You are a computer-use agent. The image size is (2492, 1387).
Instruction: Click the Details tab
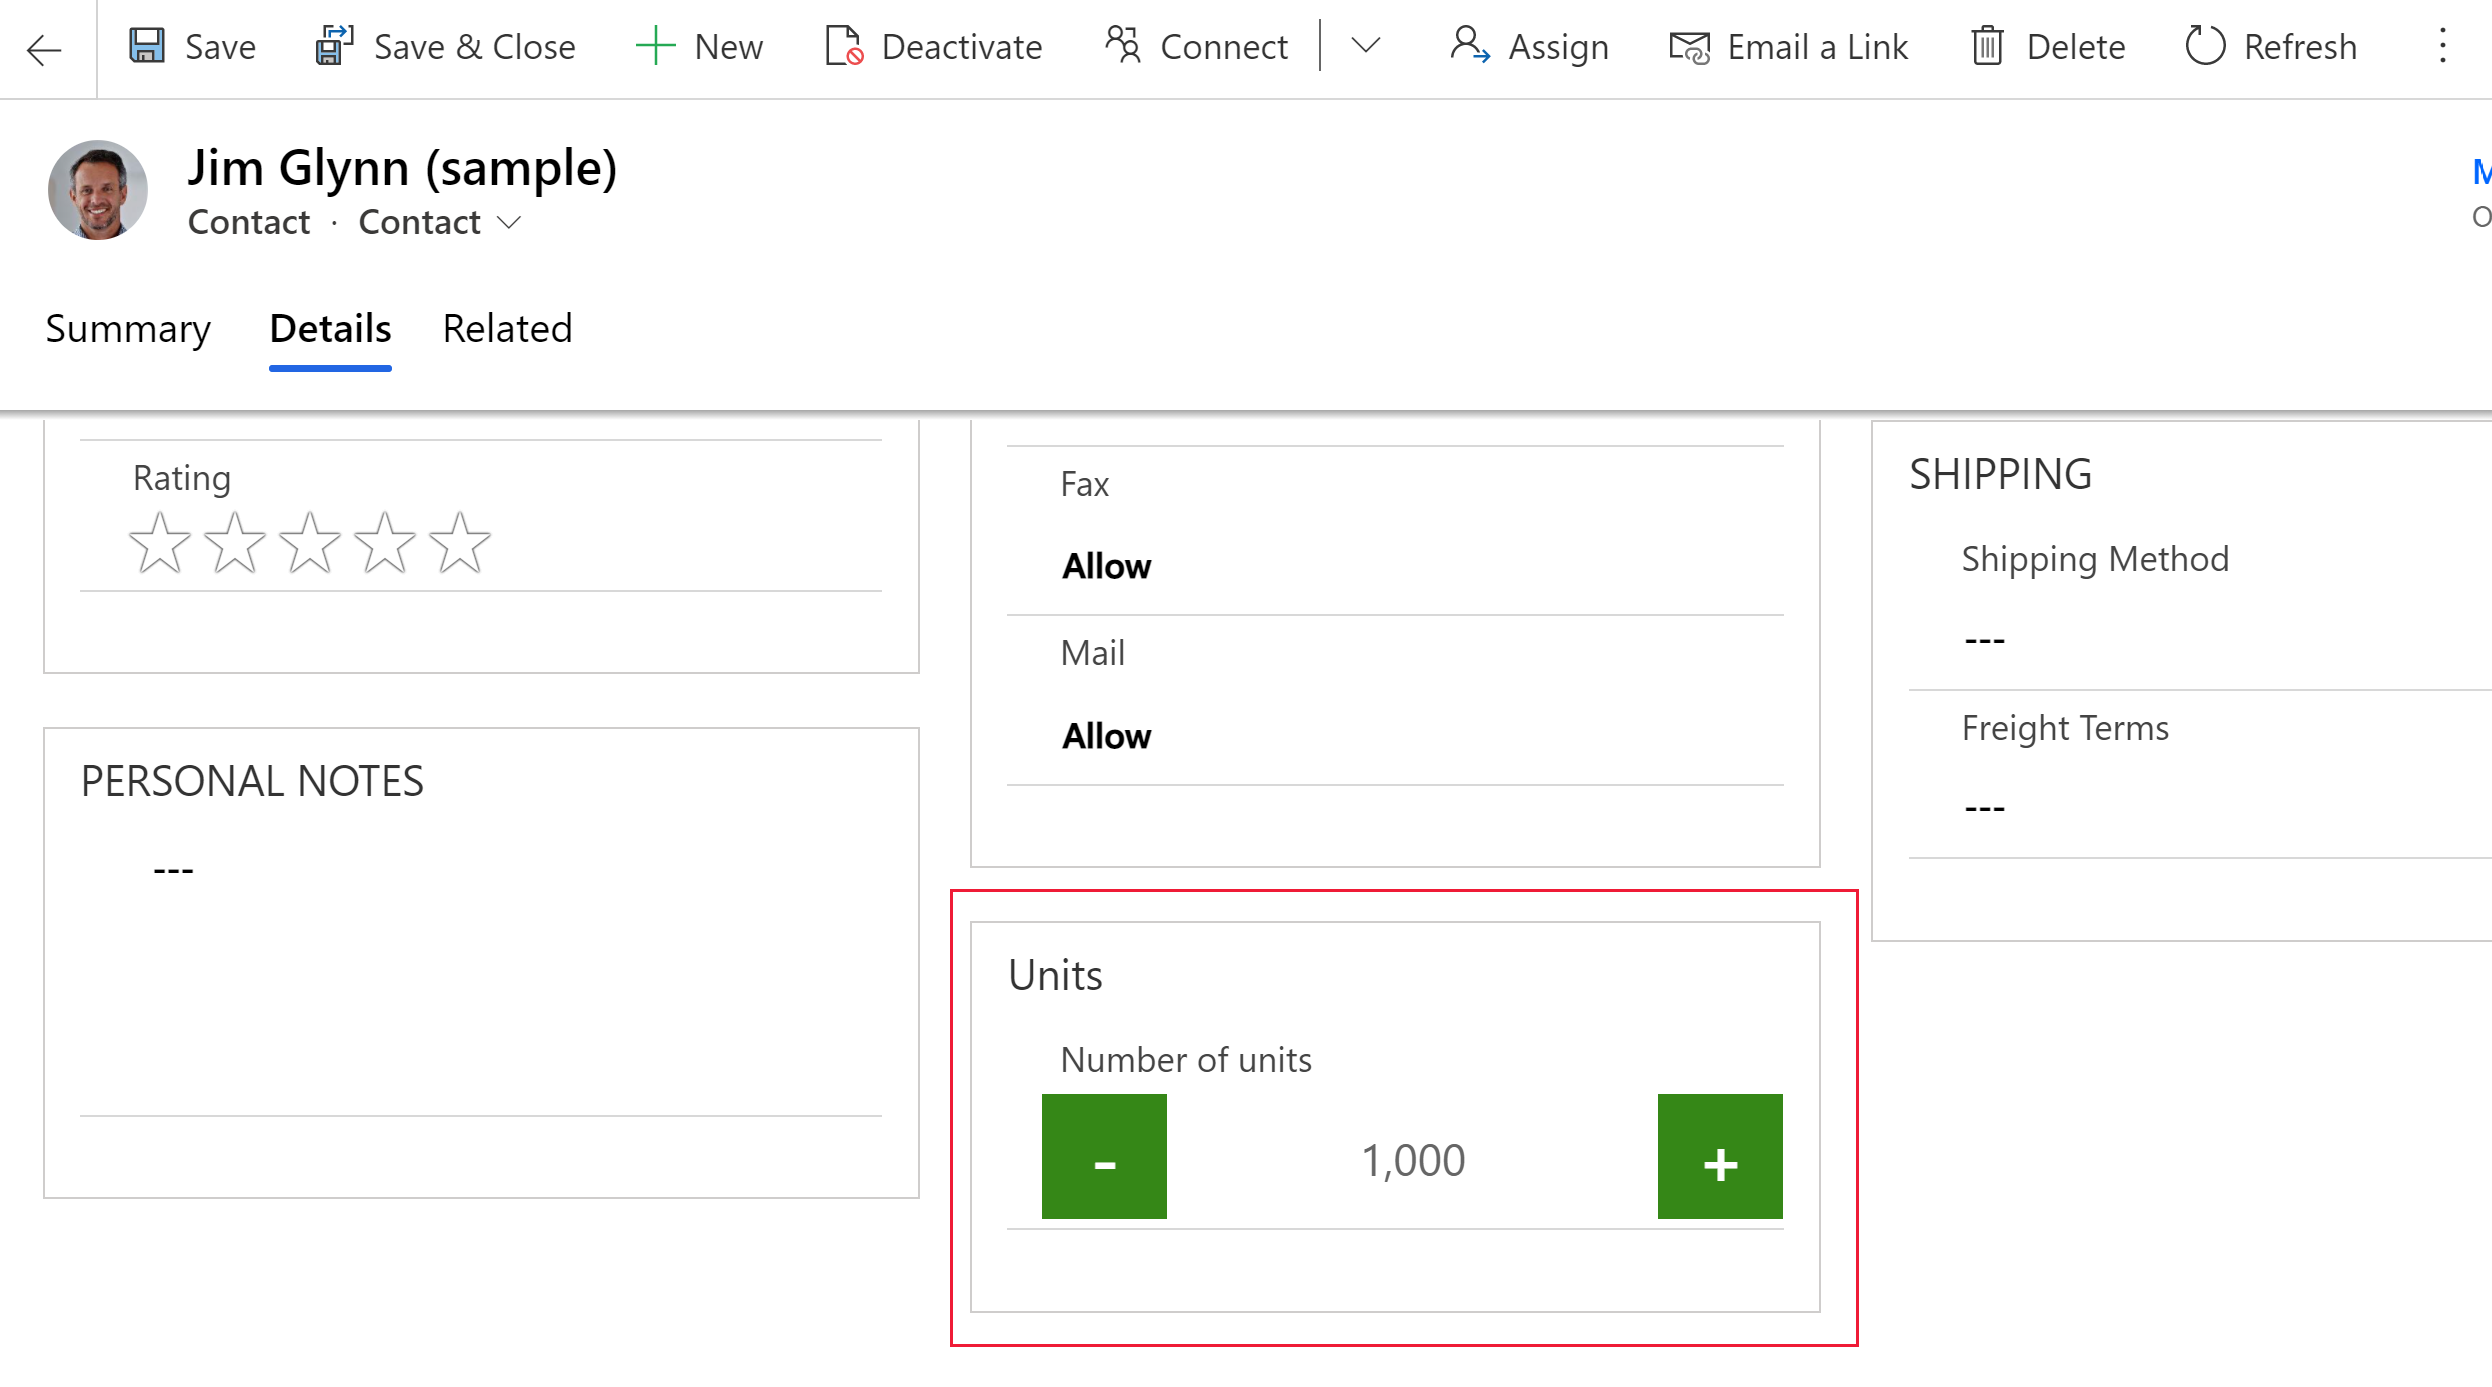pyautogui.click(x=330, y=326)
